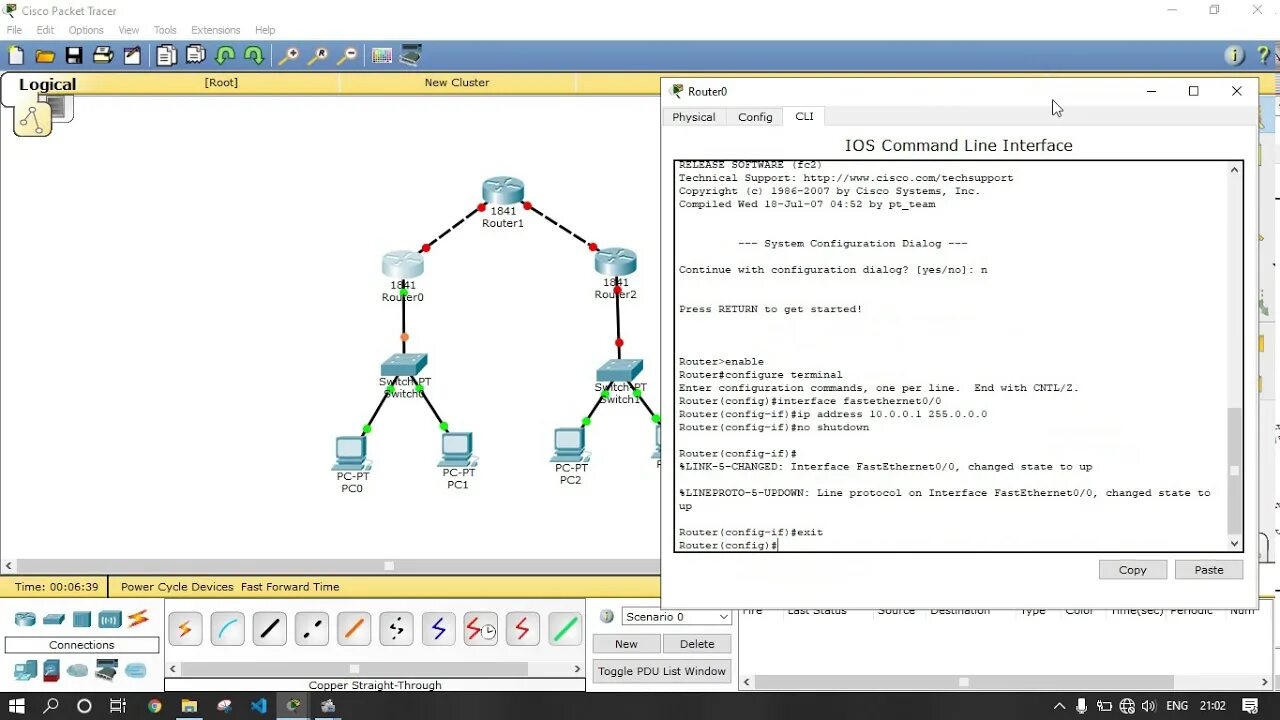Select the Wireless Devices category icon

[110, 619]
